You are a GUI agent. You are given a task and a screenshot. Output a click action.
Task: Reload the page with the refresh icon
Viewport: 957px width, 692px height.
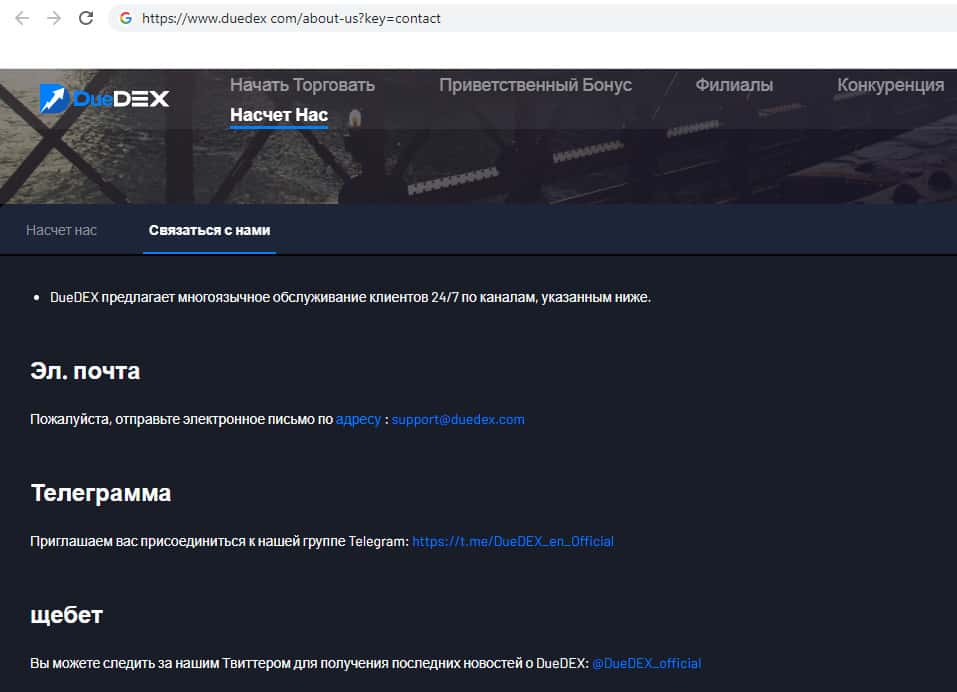pyautogui.click(x=86, y=18)
